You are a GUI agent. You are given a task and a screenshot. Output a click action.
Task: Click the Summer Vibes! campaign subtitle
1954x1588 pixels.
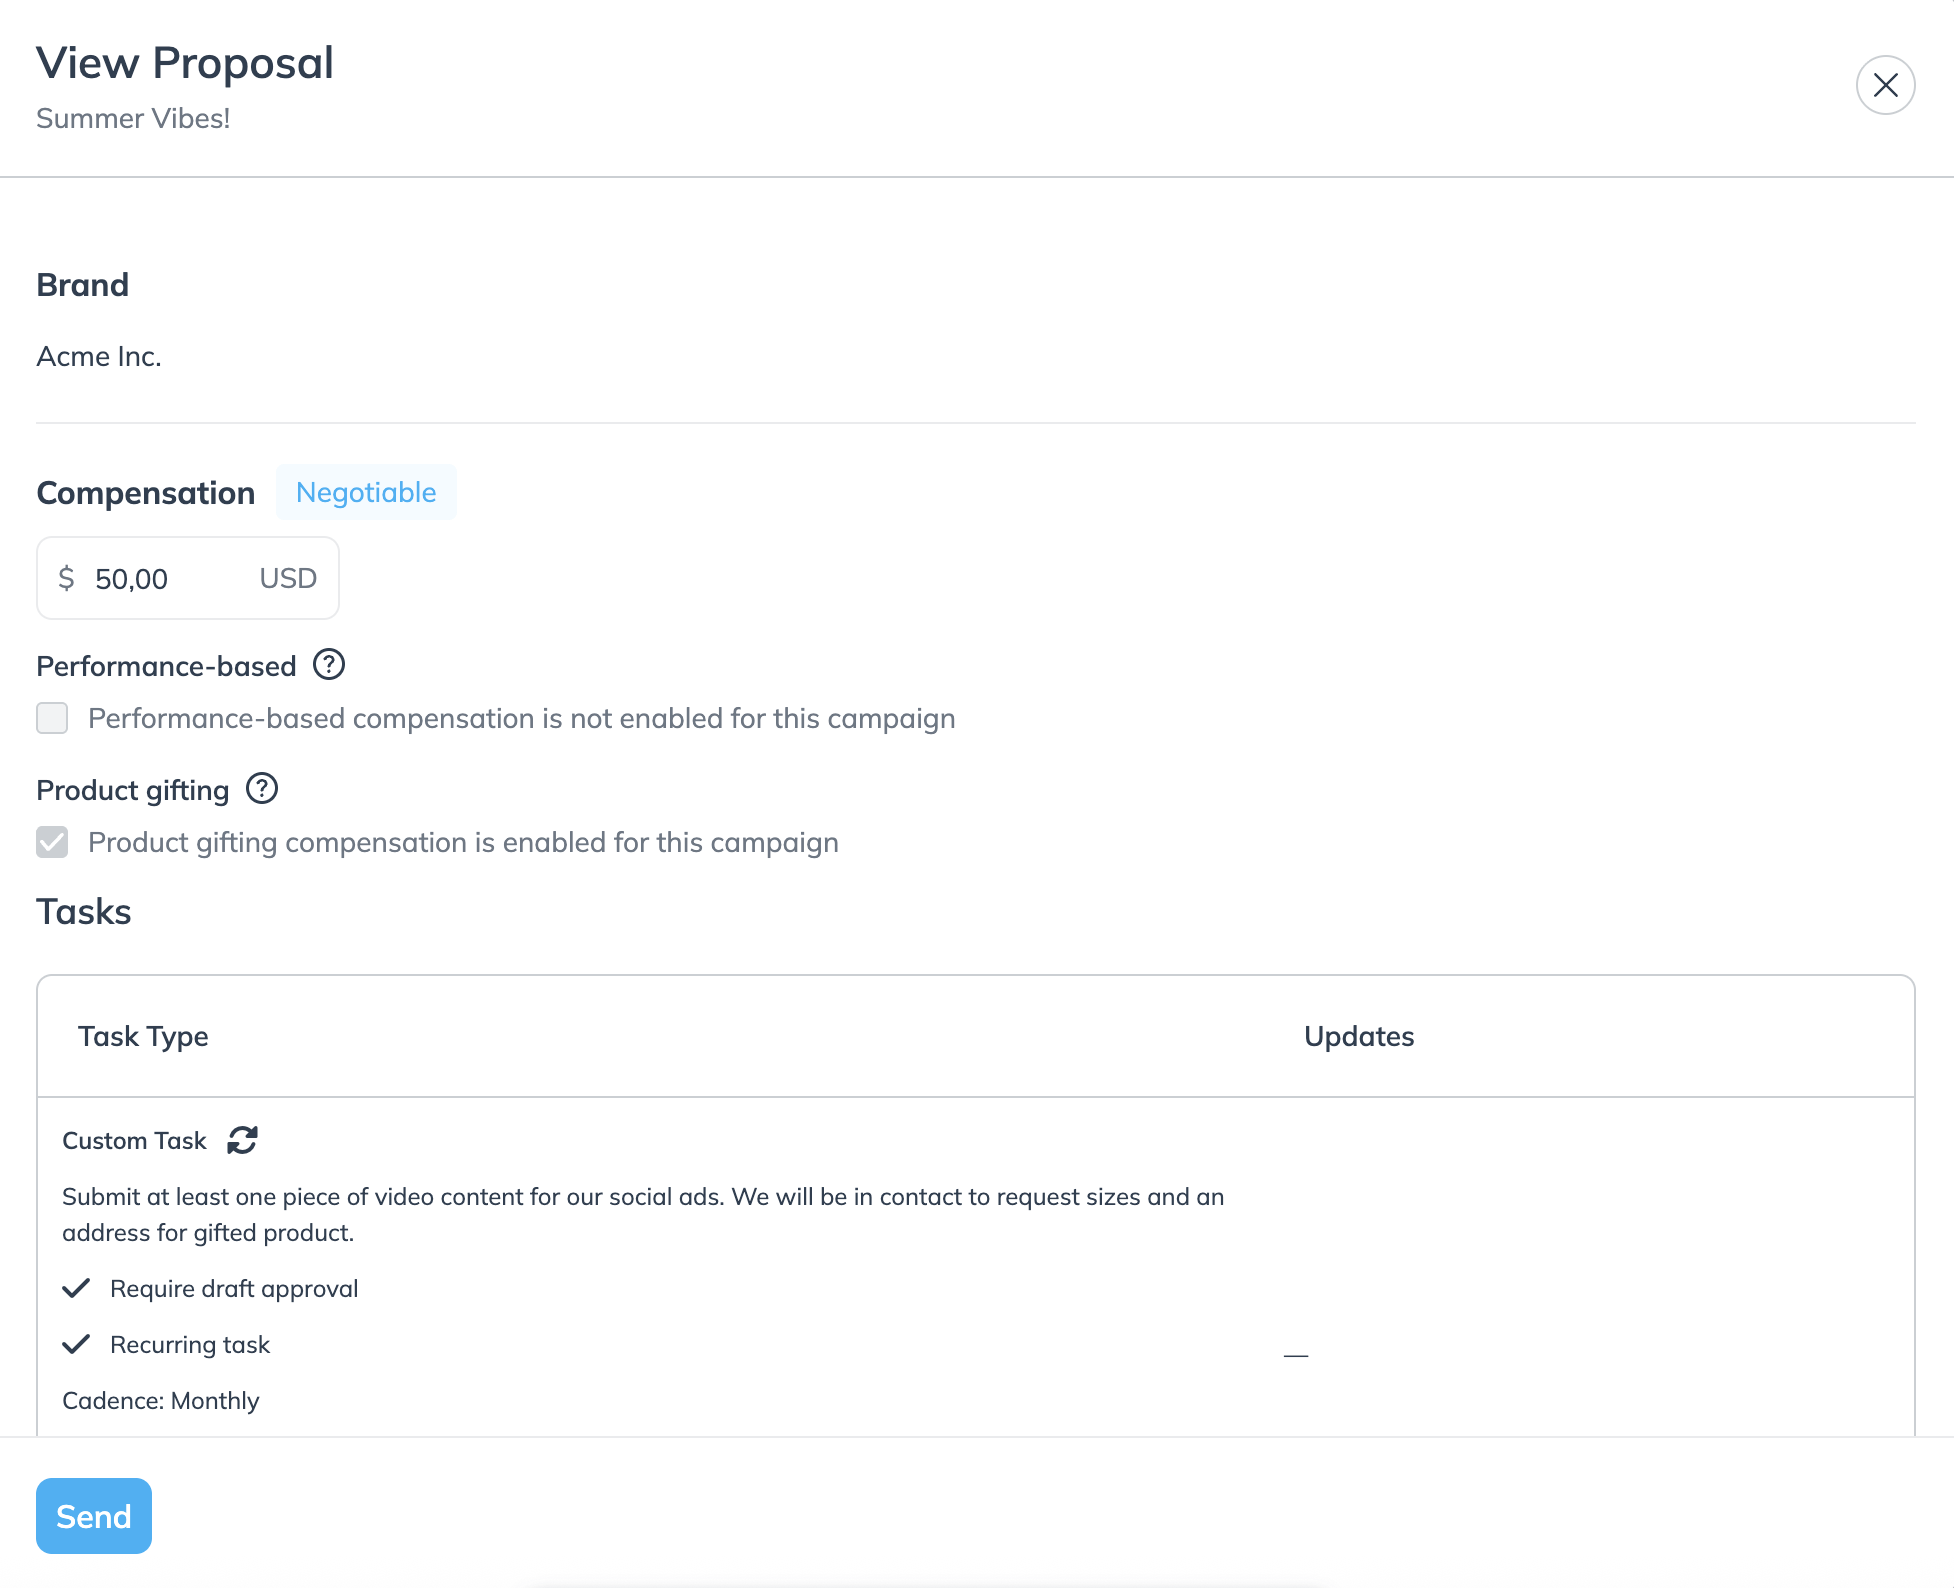[x=133, y=118]
